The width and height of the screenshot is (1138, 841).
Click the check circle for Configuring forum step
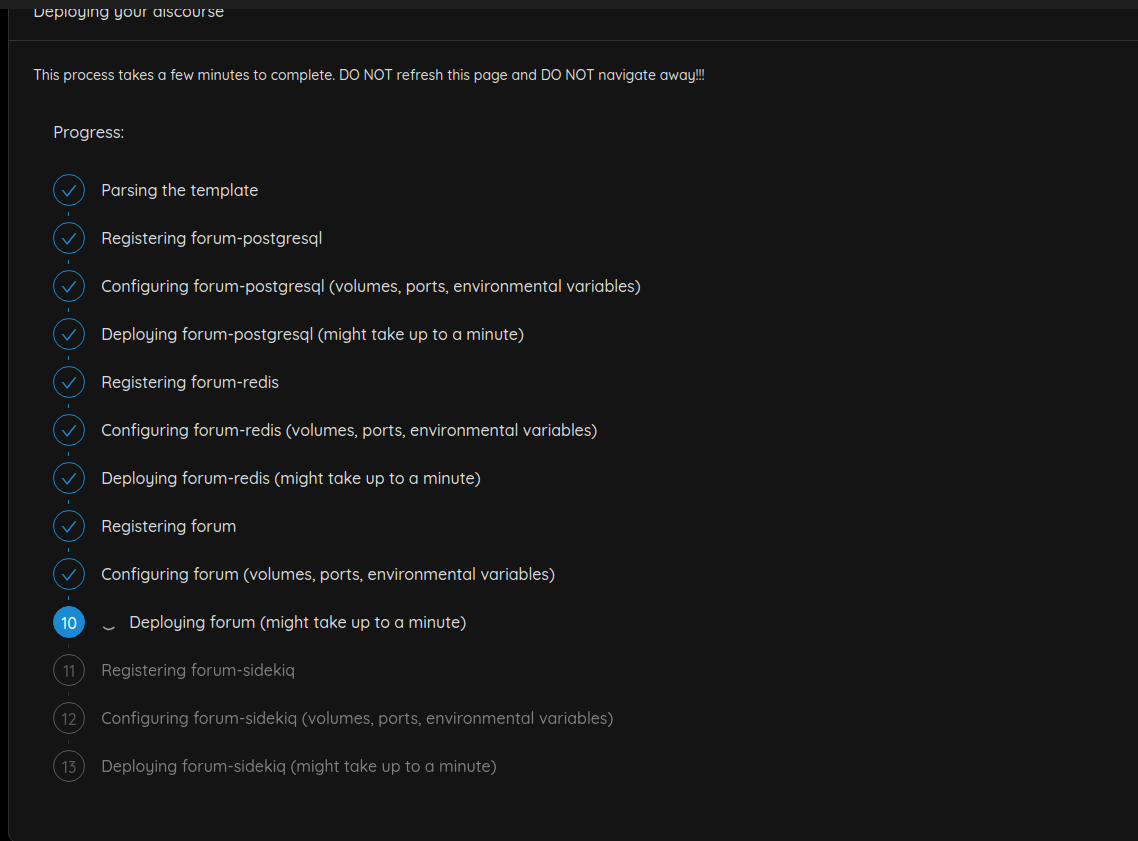click(69, 574)
